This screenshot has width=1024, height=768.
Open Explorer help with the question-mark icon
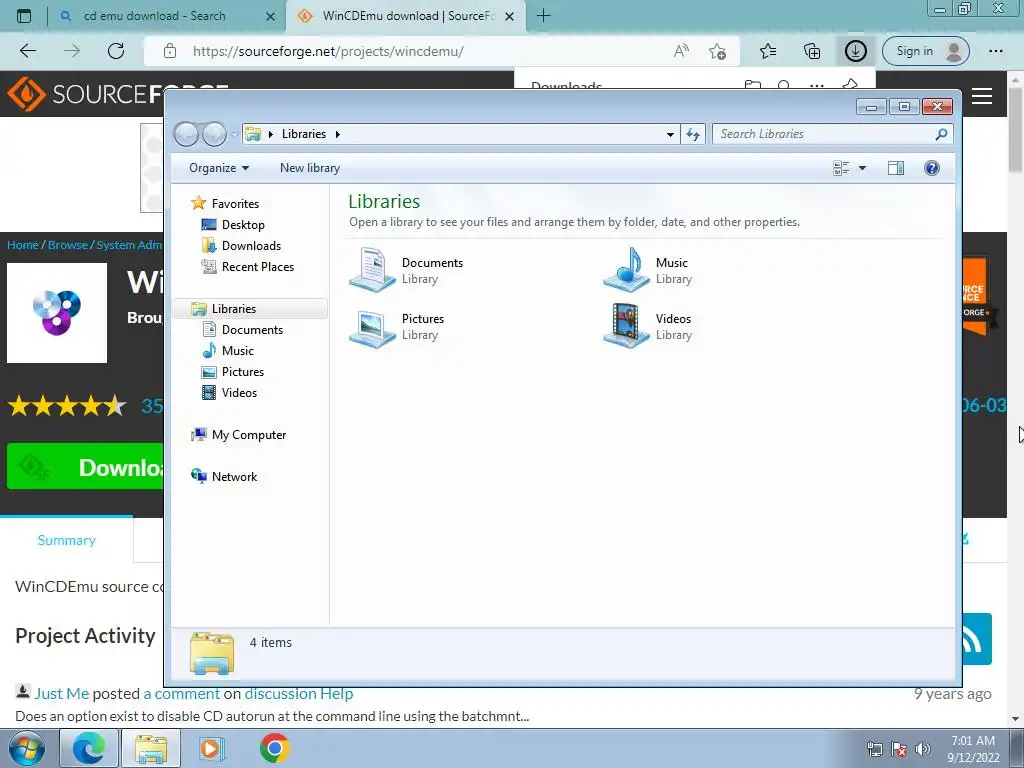(932, 168)
